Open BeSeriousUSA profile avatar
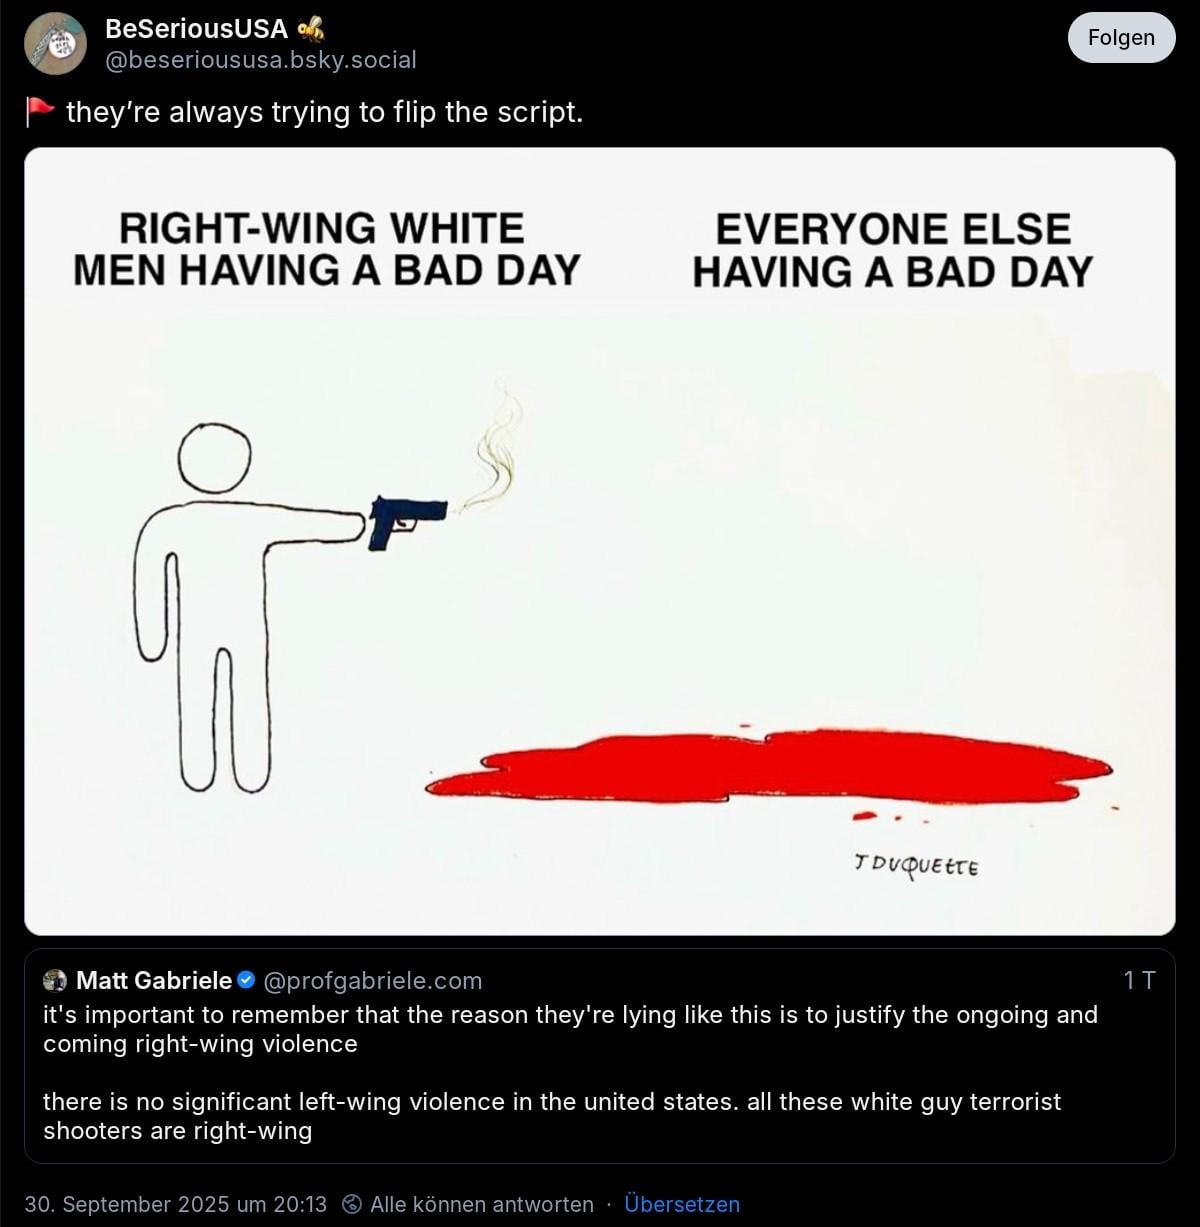This screenshot has height=1227, width=1200. point(55,44)
